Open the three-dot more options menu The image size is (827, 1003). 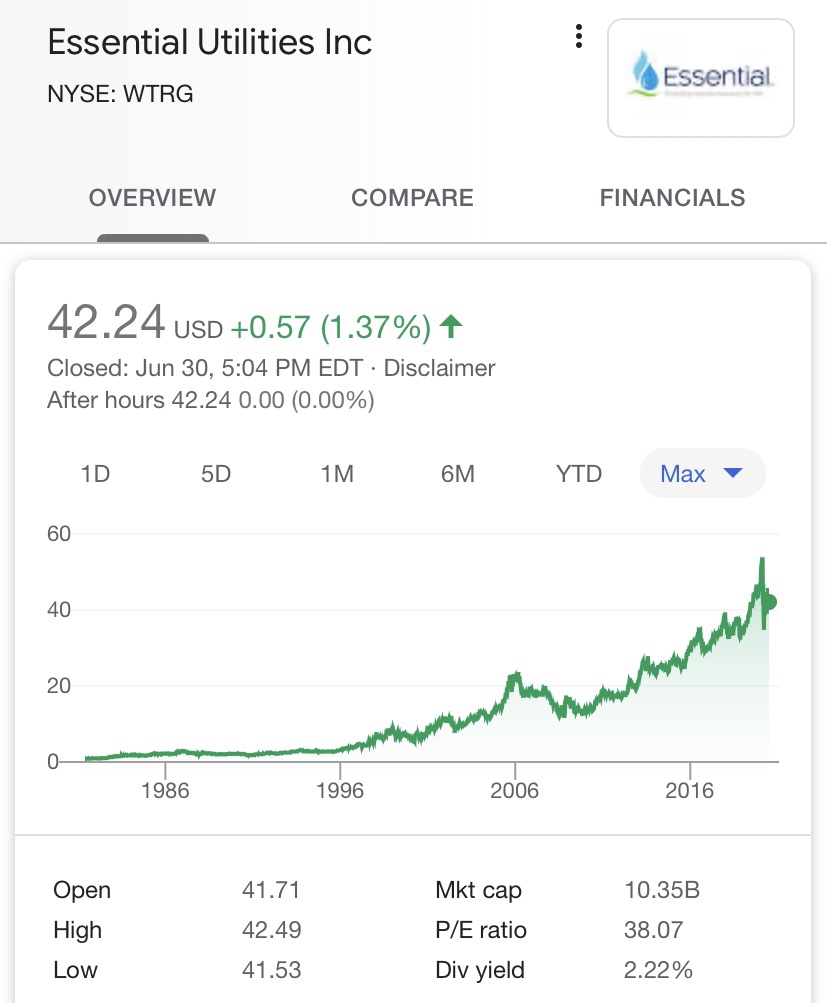pyautogui.click(x=578, y=37)
